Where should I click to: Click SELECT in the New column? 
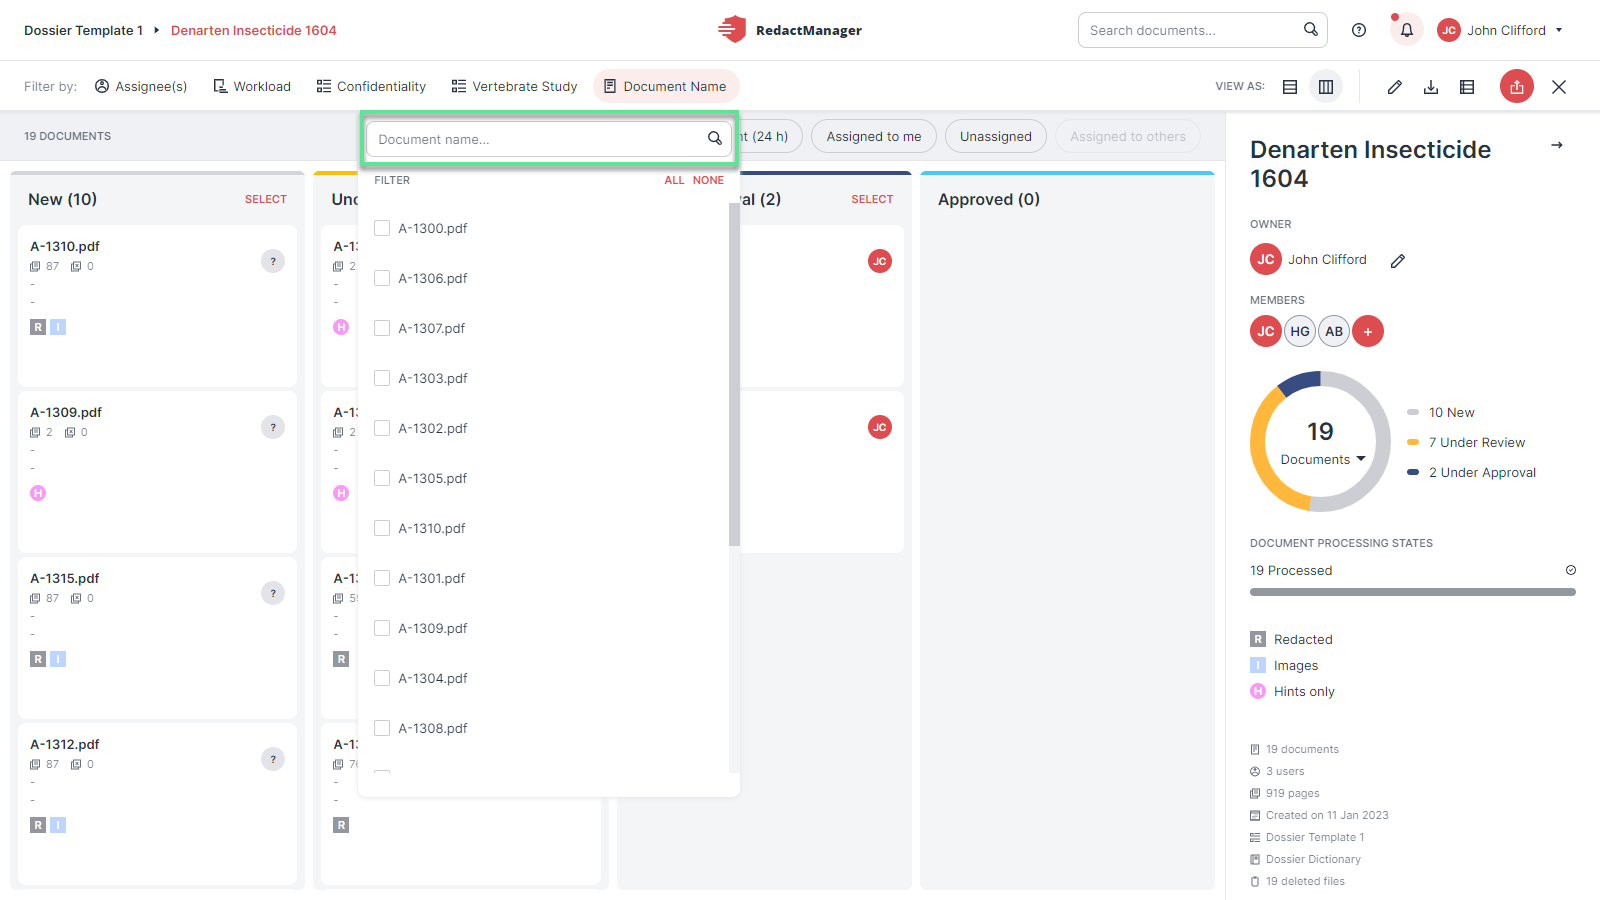(x=266, y=199)
